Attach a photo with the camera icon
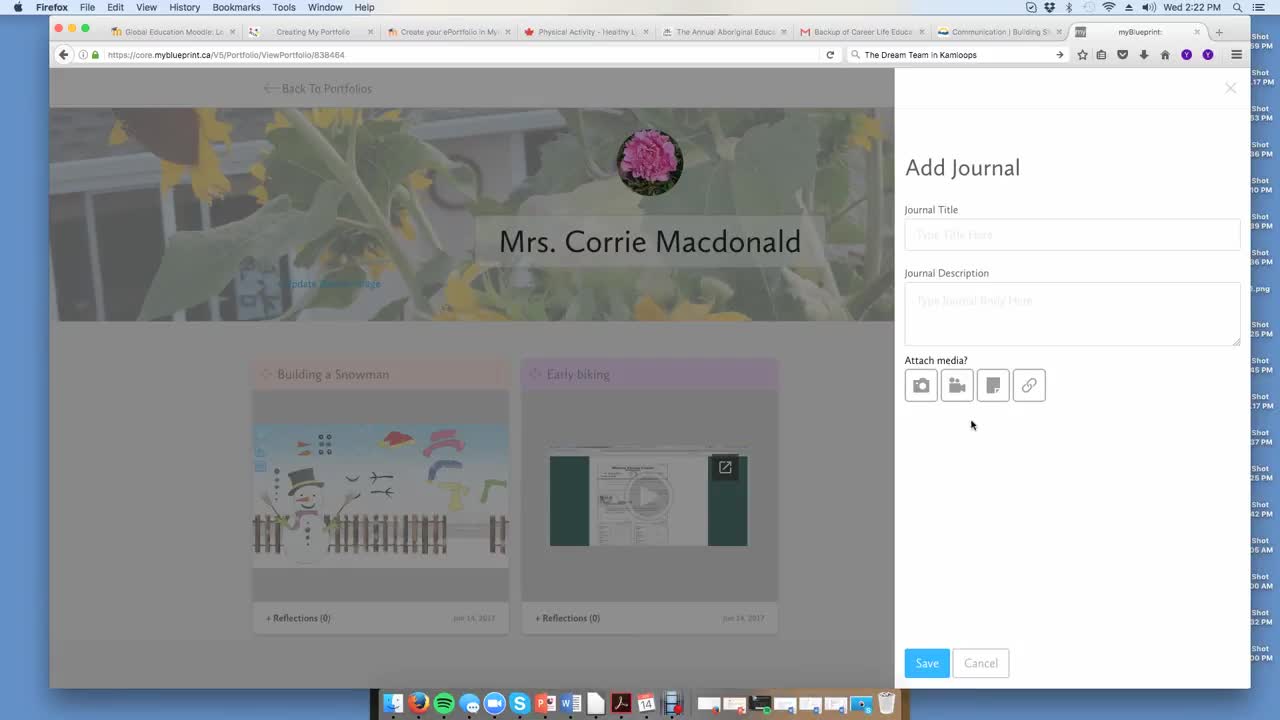Image resolution: width=1280 pixels, height=720 pixels. pos(921,385)
